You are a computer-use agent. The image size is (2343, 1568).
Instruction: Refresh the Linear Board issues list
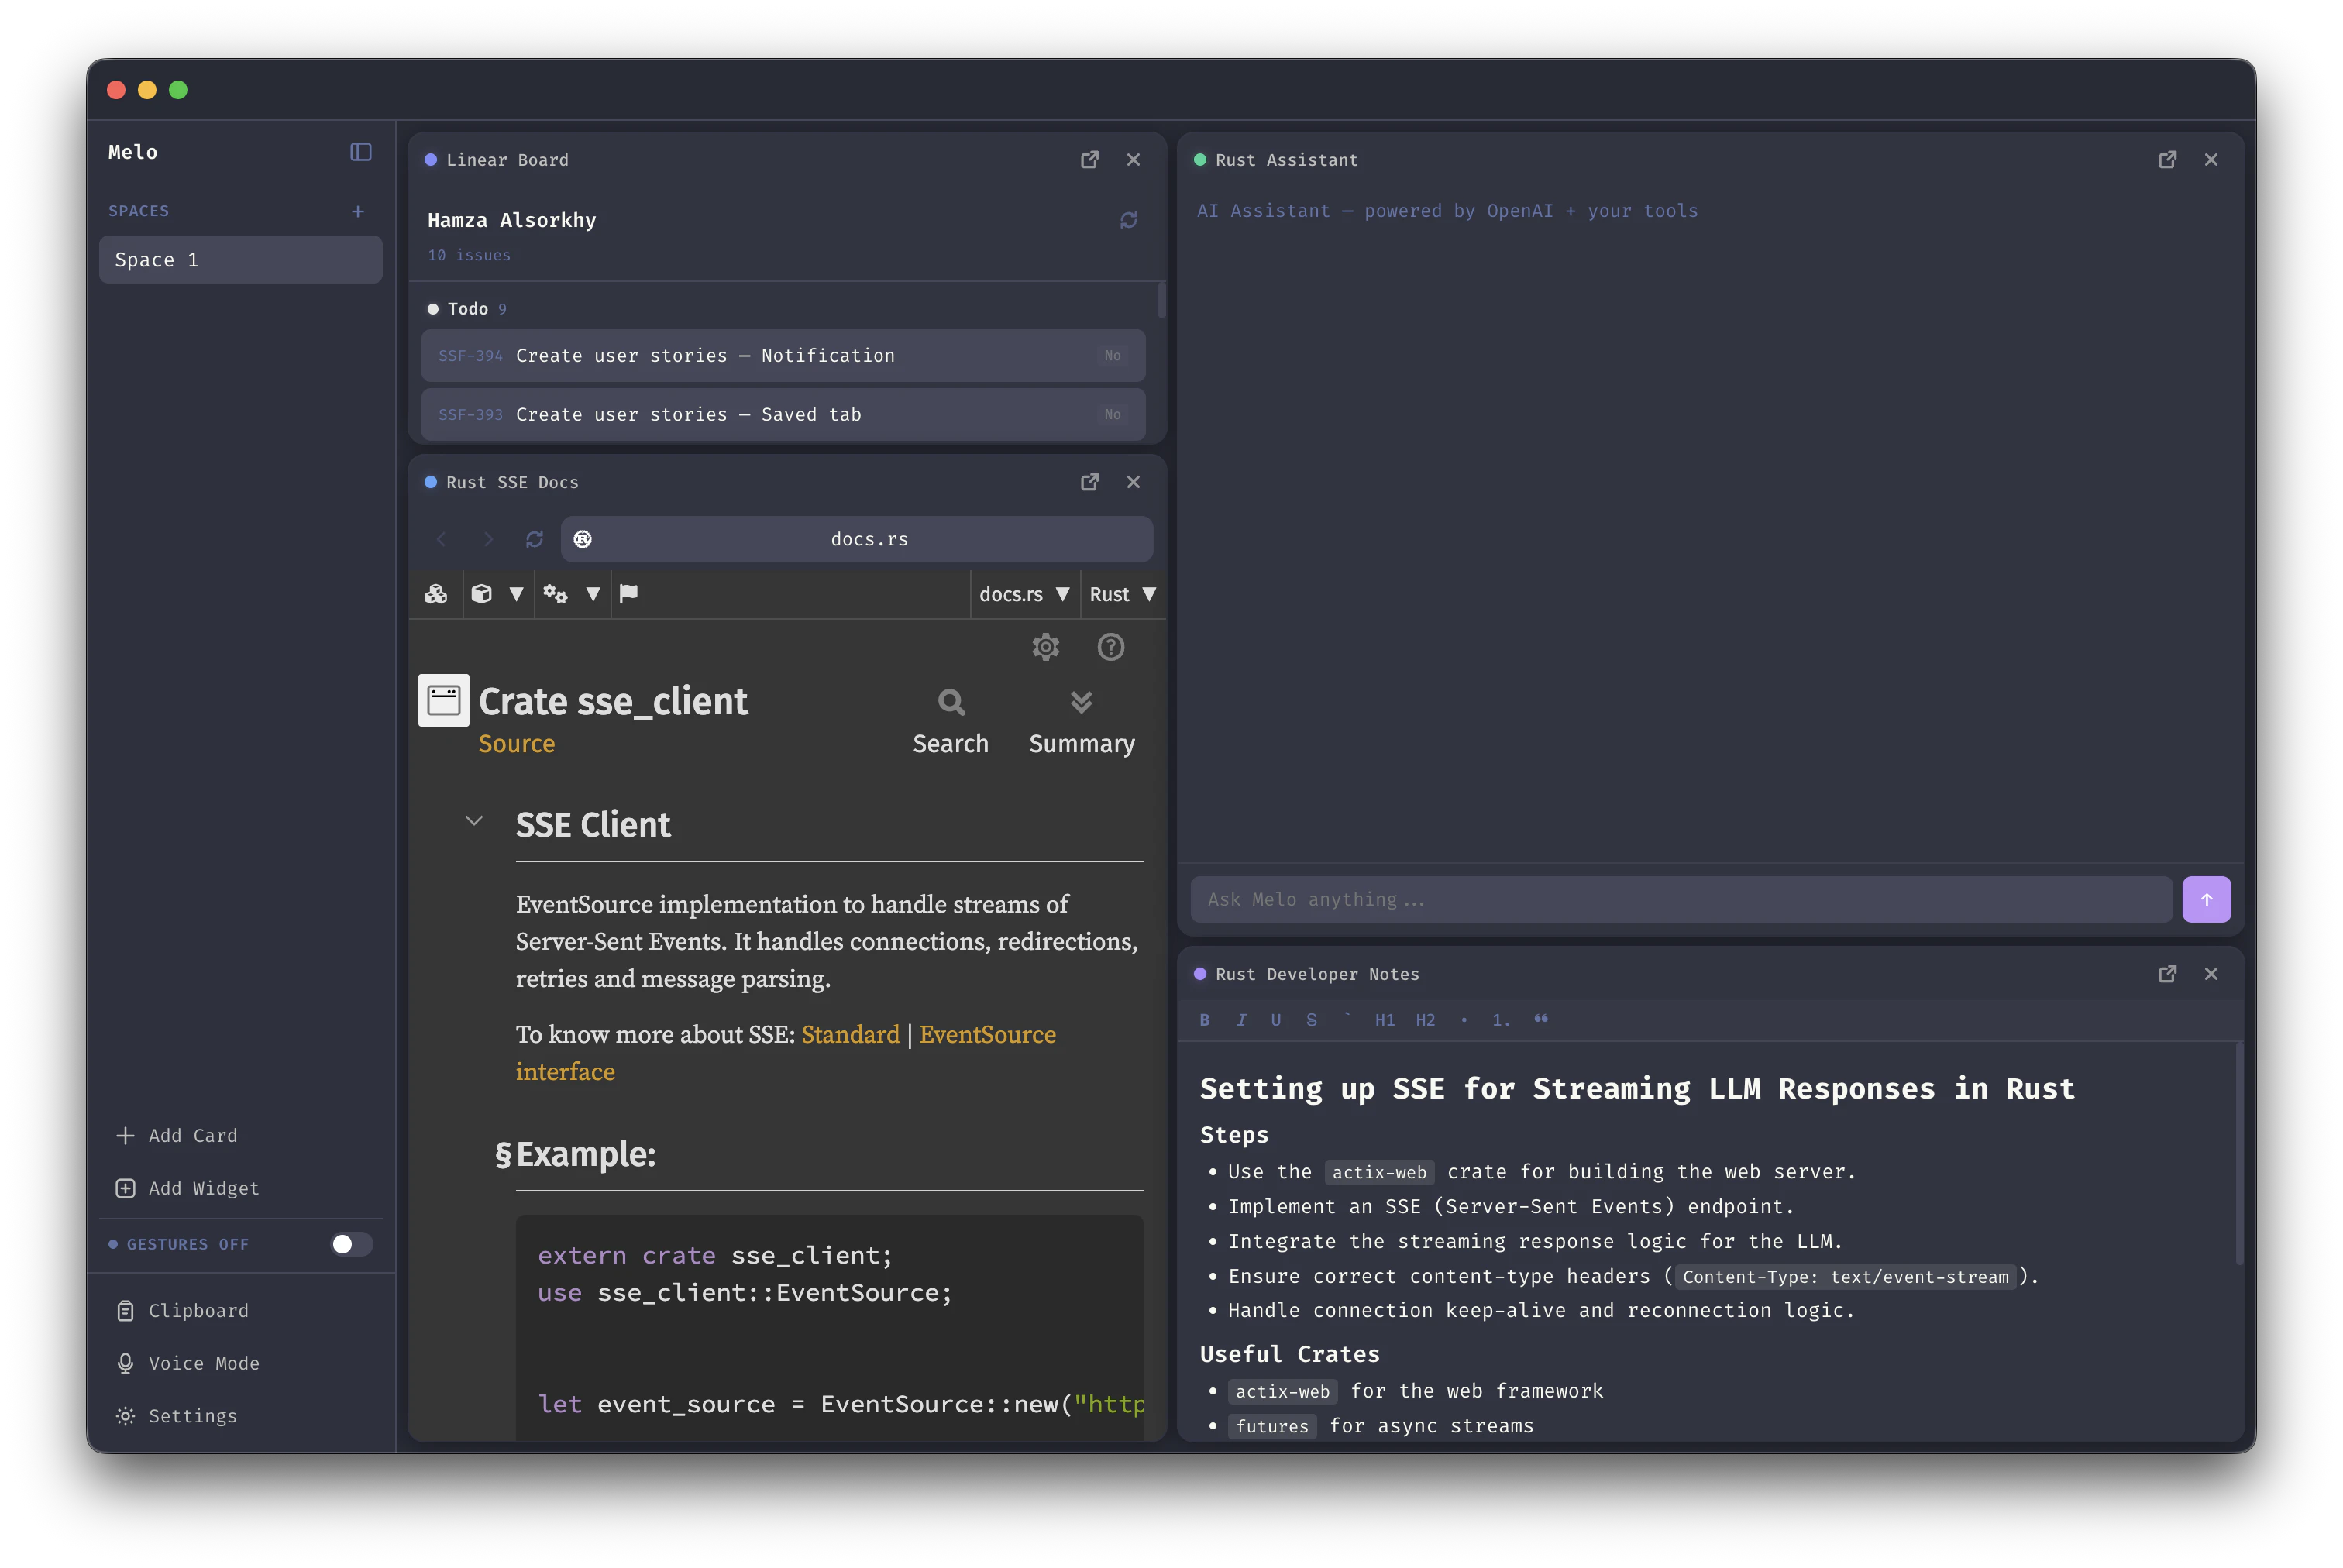(x=1129, y=220)
